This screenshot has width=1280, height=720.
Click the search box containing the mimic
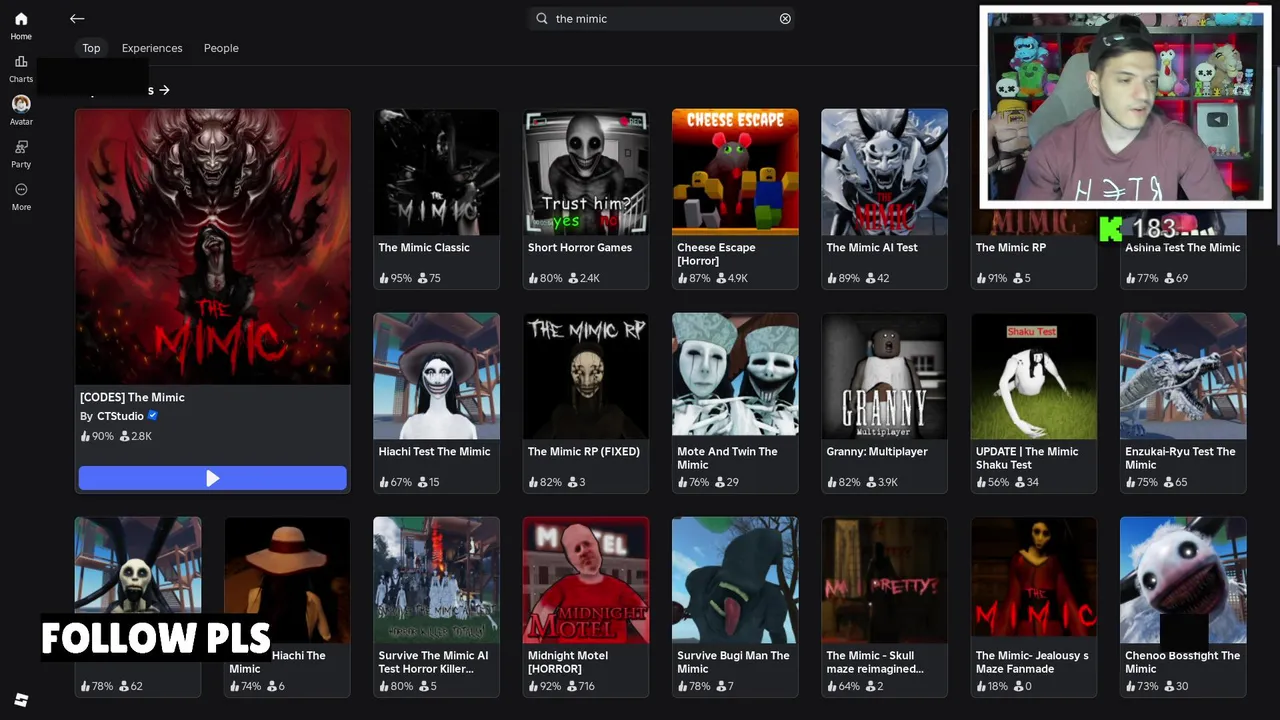(x=662, y=18)
